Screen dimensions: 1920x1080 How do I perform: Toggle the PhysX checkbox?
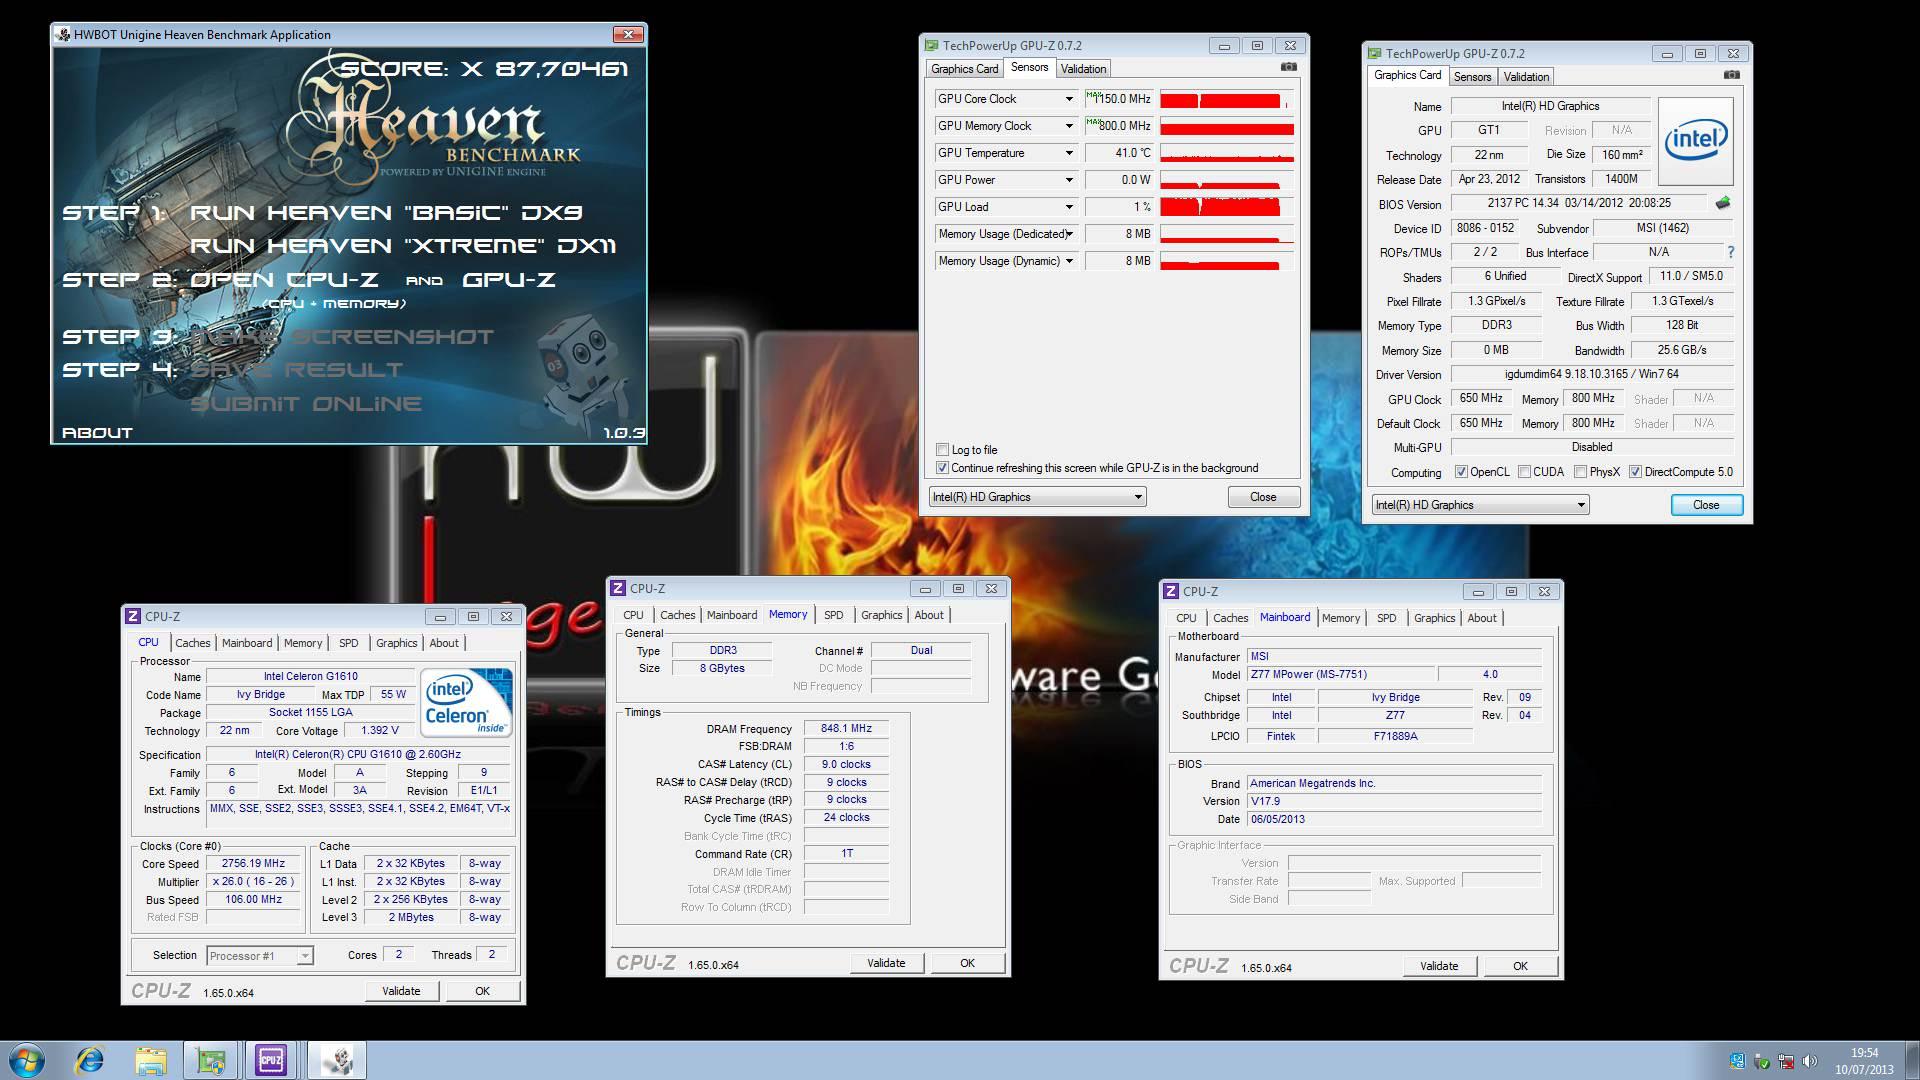pyautogui.click(x=1580, y=471)
